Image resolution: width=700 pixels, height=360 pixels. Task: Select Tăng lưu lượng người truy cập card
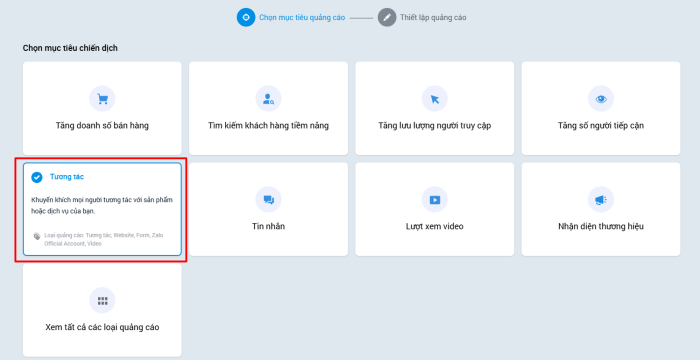click(x=435, y=109)
